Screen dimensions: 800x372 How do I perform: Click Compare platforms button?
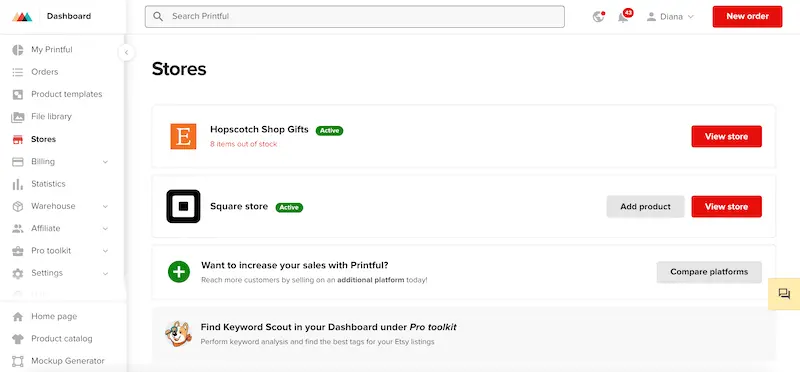[709, 272]
